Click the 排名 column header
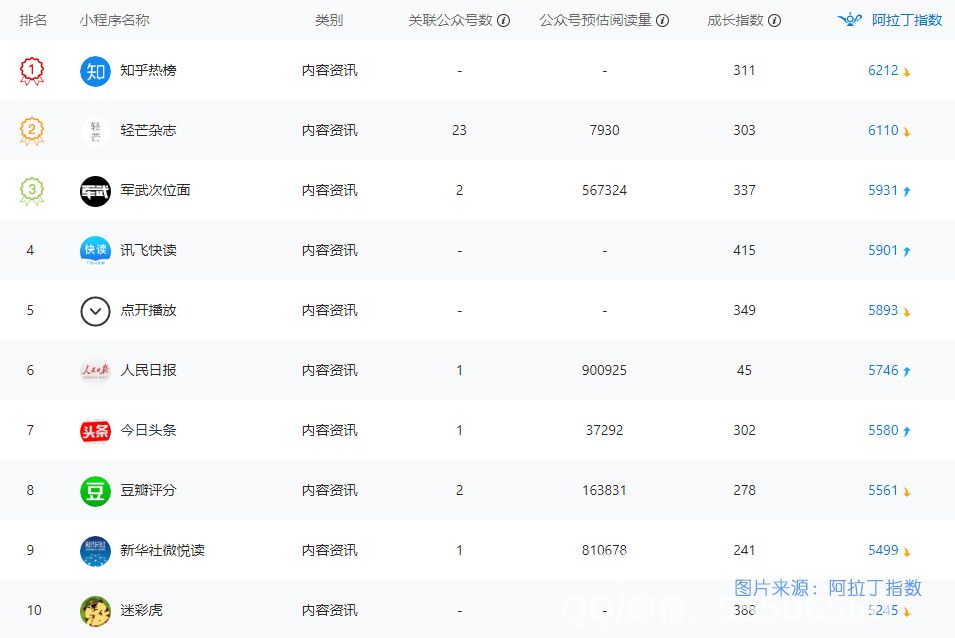 click(x=33, y=20)
